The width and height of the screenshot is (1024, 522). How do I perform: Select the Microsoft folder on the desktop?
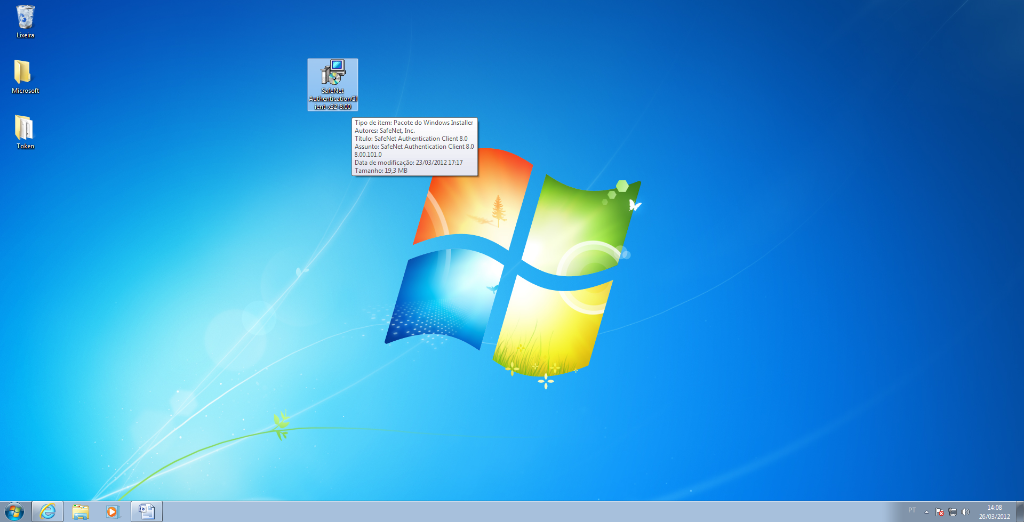tap(24, 72)
